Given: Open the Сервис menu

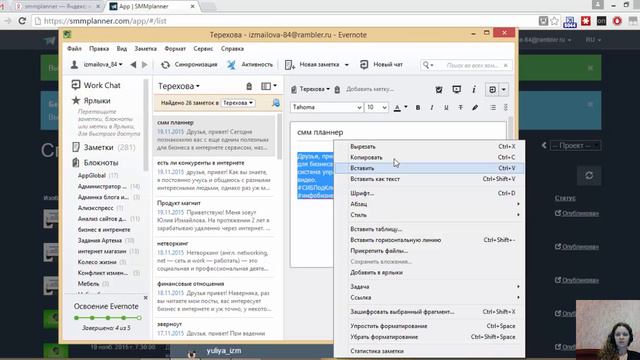Looking at the screenshot, I should tap(203, 49).
